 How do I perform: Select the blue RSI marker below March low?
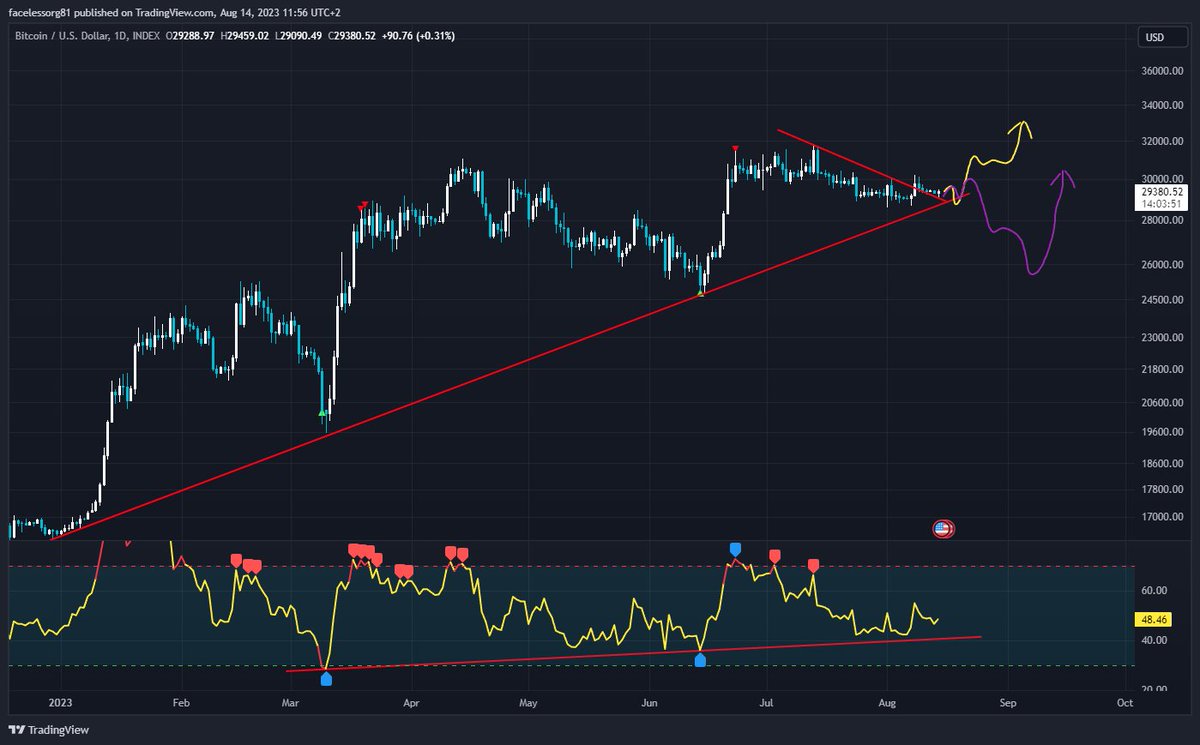[326, 679]
